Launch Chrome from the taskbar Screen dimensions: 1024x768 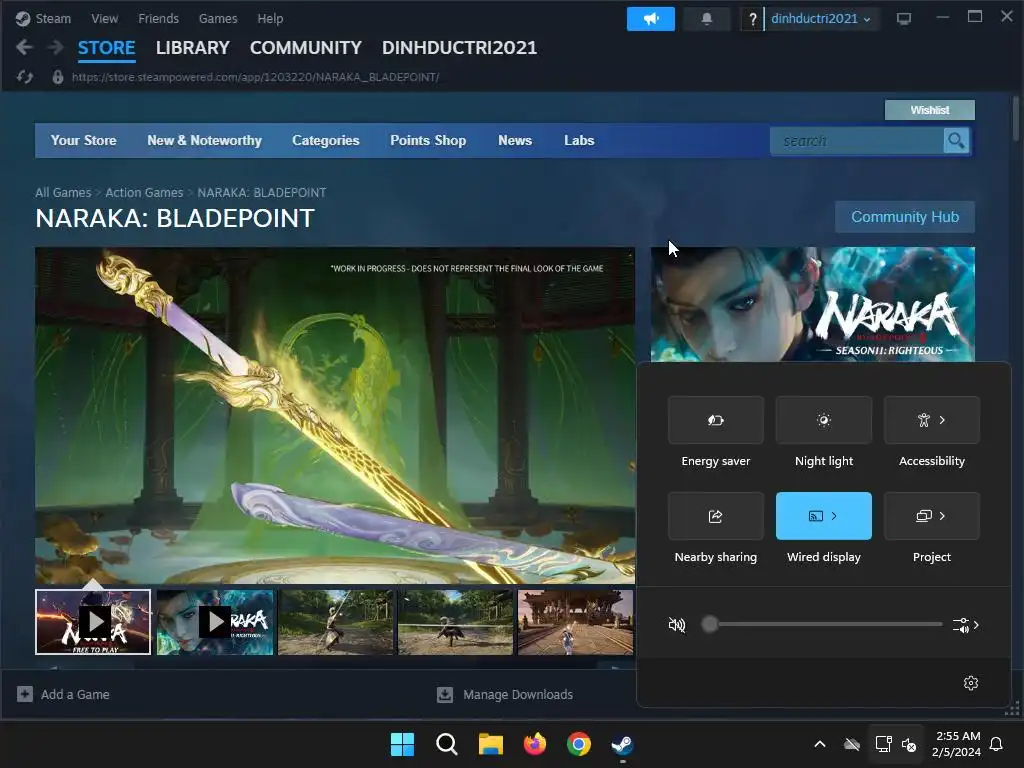pyautogui.click(x=579, y=744)
